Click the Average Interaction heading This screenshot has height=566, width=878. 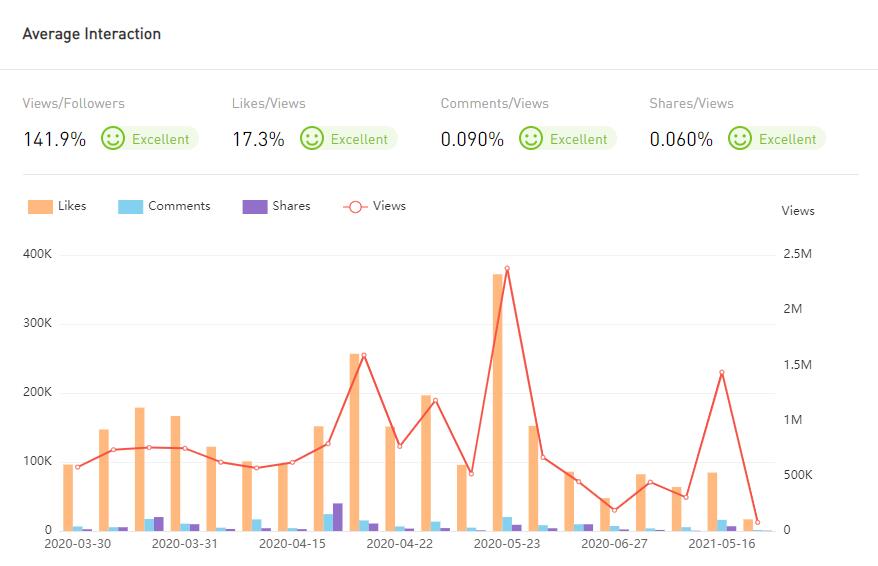click(x=92, y=34)
